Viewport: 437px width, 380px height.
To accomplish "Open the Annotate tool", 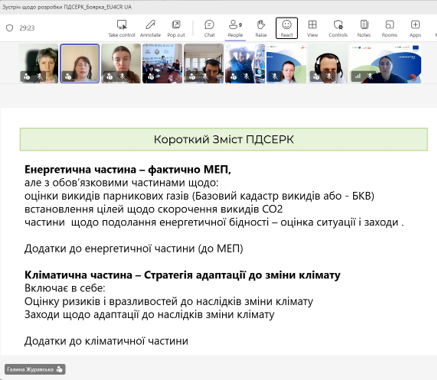I will click(x=150, y=28).
